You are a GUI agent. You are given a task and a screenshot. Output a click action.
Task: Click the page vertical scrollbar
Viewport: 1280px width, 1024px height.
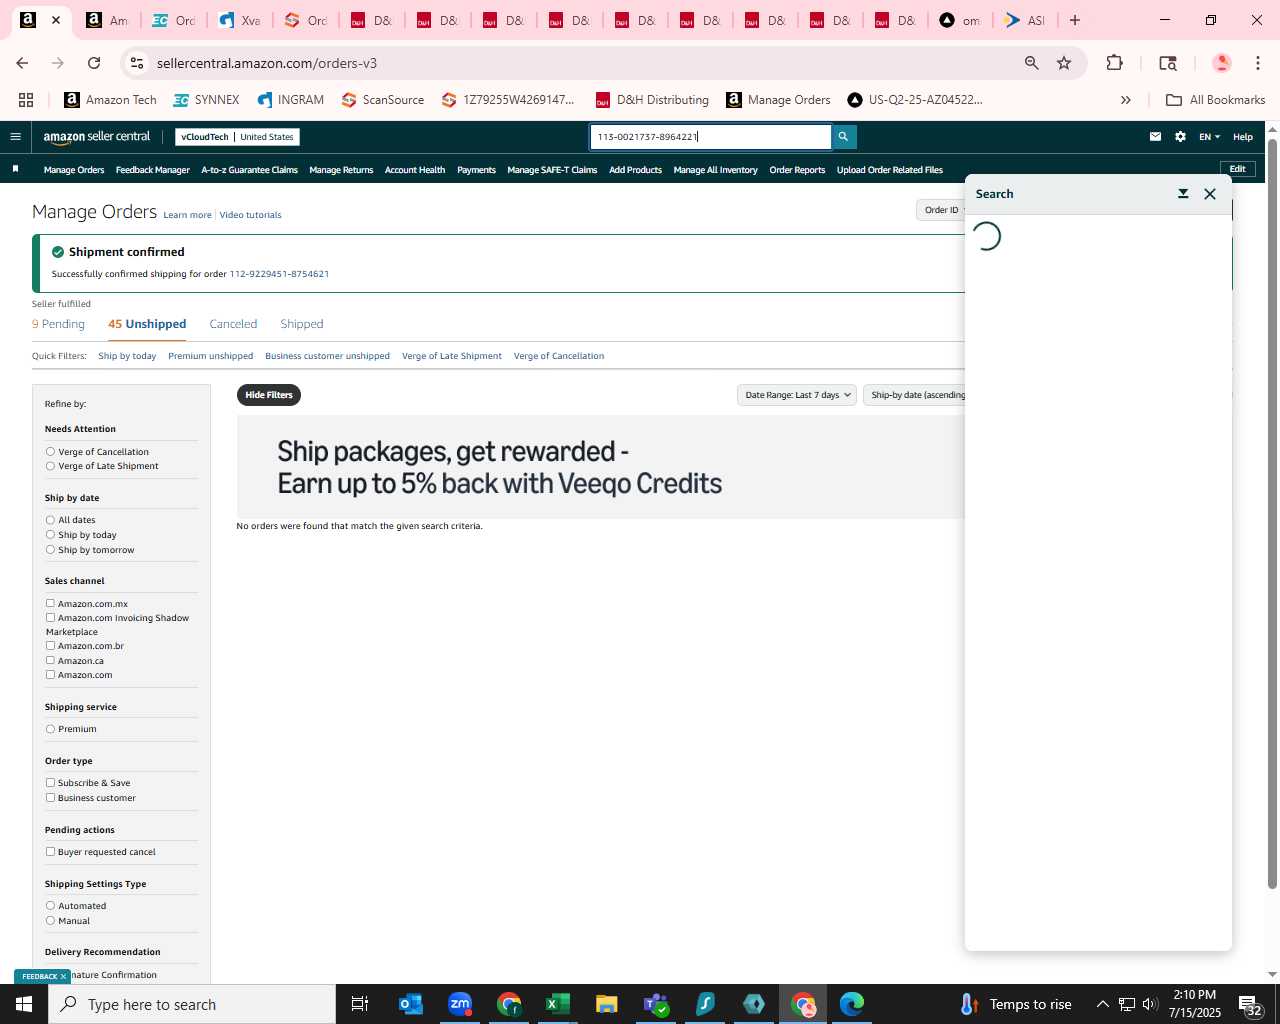pyautogui.click(x=1272, y=512)
